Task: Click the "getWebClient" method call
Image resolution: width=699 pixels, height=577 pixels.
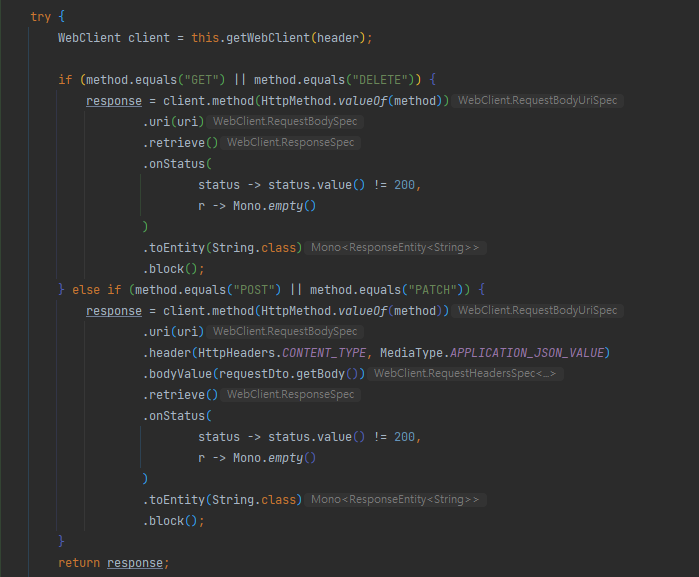Action: (x=268, y=38)
